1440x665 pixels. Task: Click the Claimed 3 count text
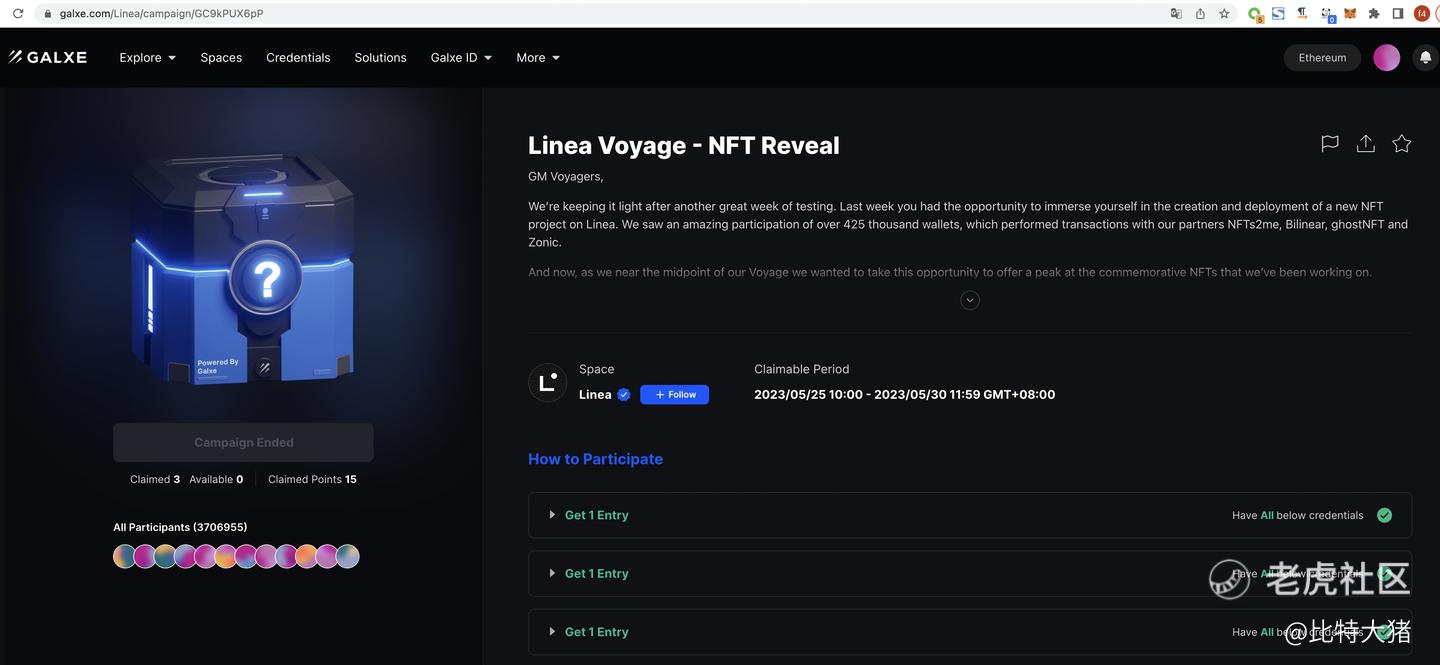pos(155,480)
